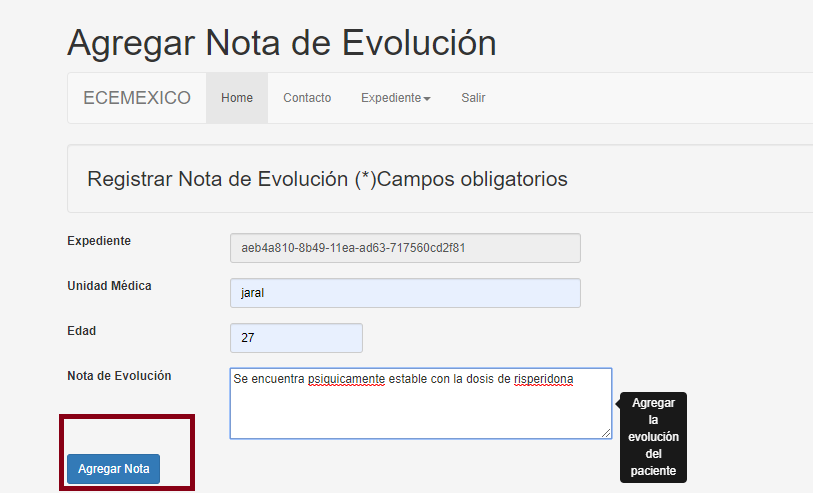
Task: Open the Home menu item
Action: click(237, 98)
